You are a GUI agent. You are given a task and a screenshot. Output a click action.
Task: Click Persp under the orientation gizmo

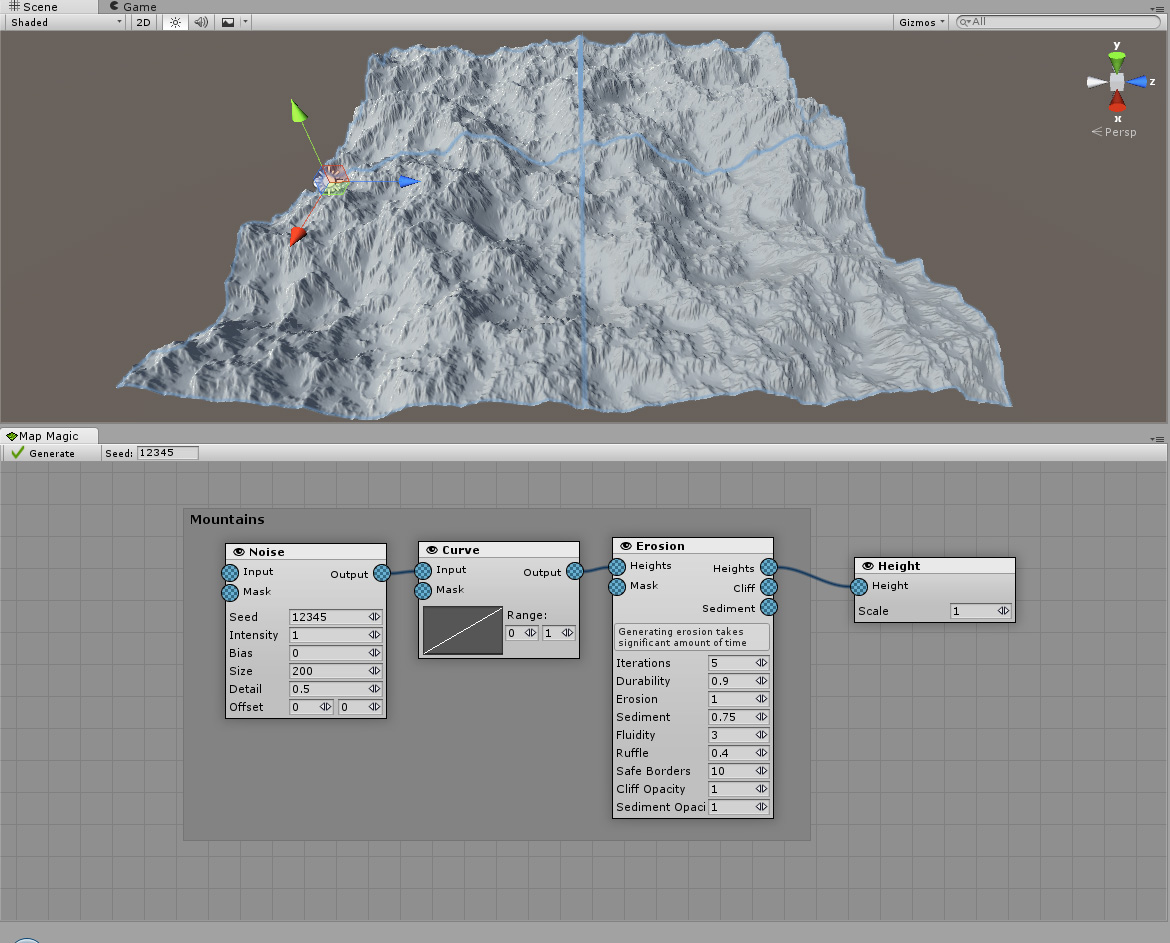click(1119, 131)
